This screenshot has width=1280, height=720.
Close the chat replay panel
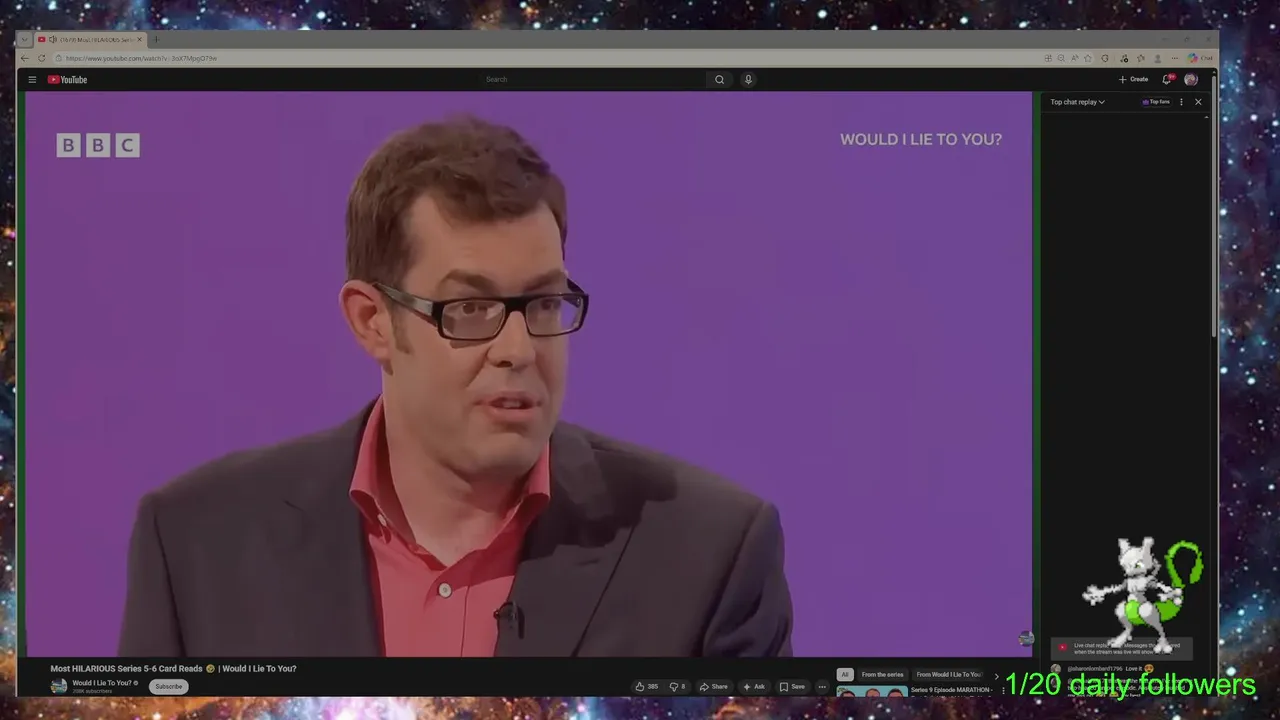(x=1198, y=102)
